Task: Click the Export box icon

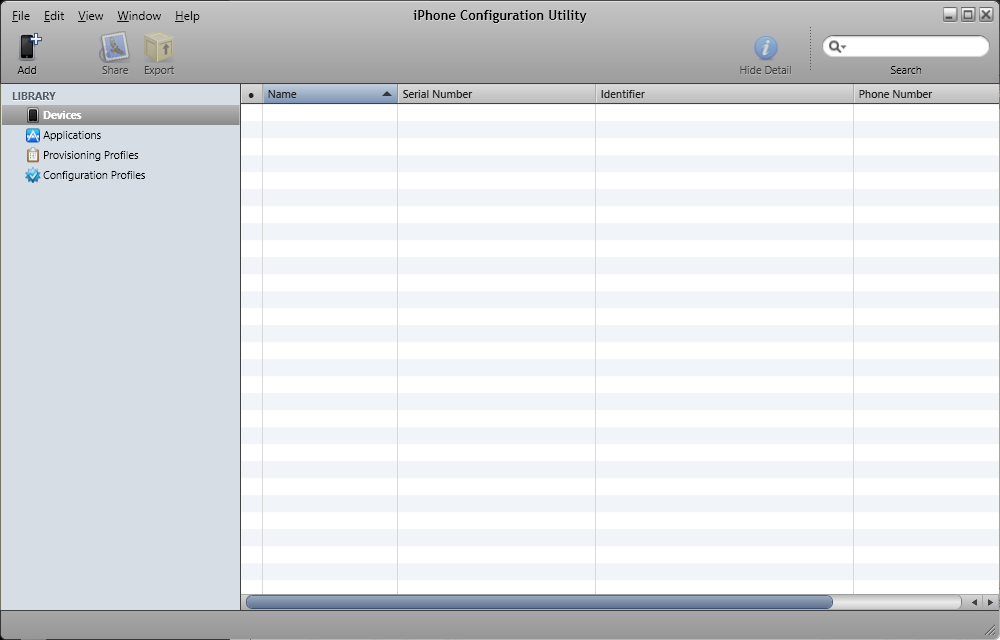Action: (158, 47)
